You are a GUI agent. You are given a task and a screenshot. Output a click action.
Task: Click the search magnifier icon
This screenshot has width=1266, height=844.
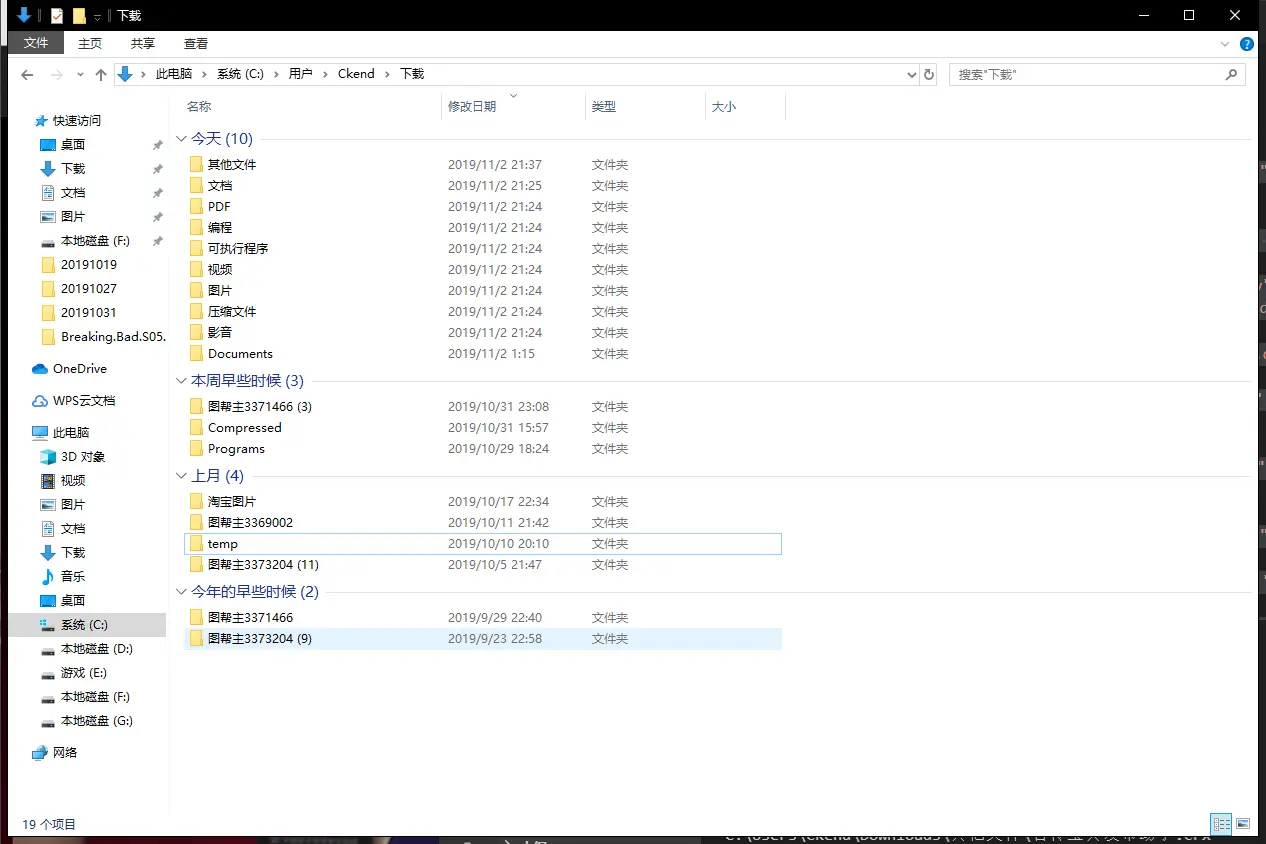click(x=1232, y=74)
